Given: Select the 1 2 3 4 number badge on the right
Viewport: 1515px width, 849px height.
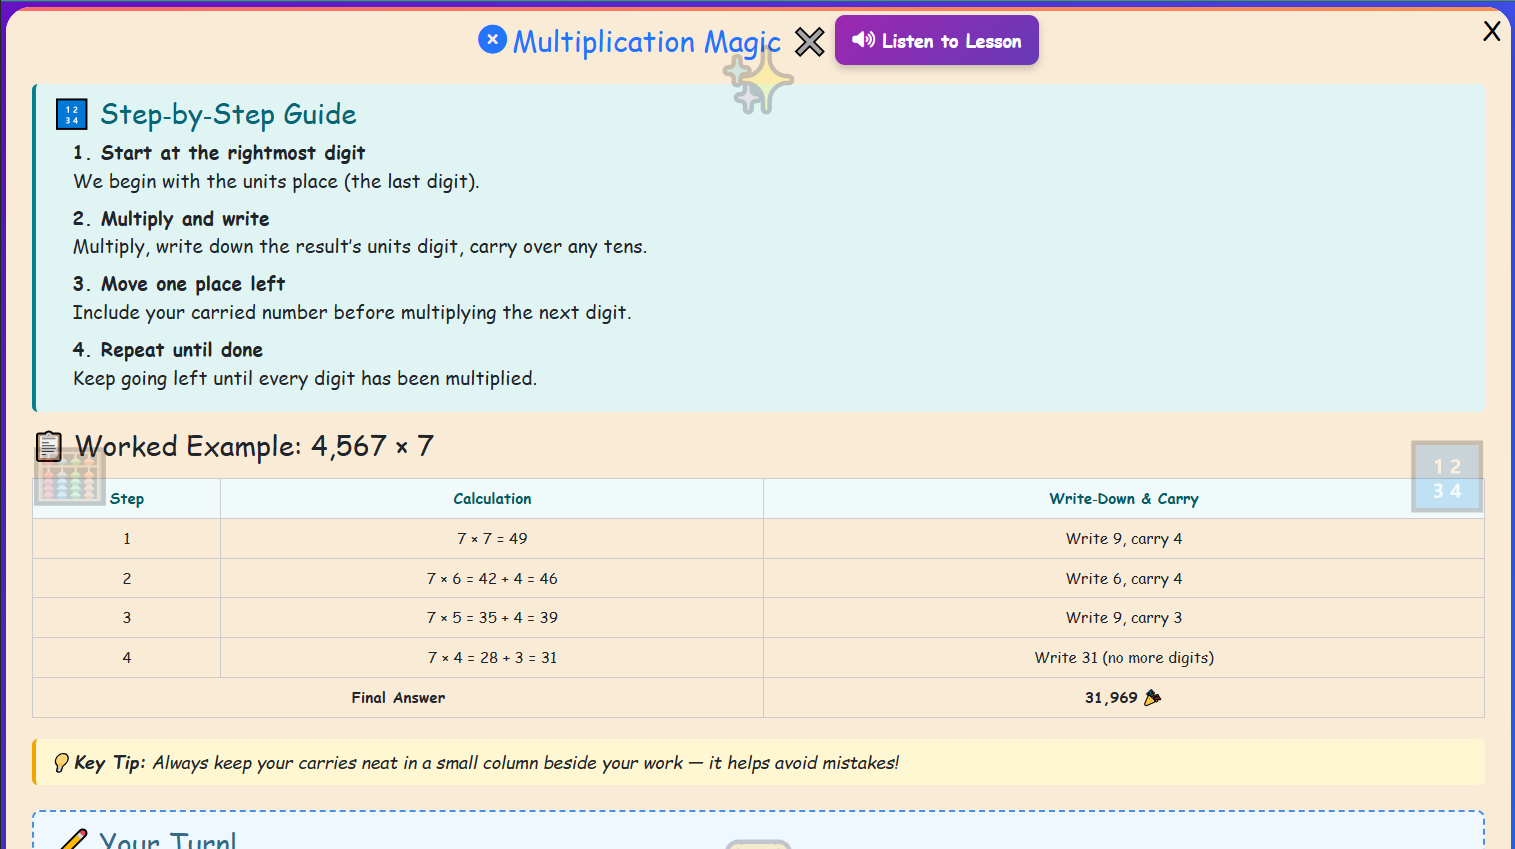Looking at the screenshot, I should point(1446,477).
